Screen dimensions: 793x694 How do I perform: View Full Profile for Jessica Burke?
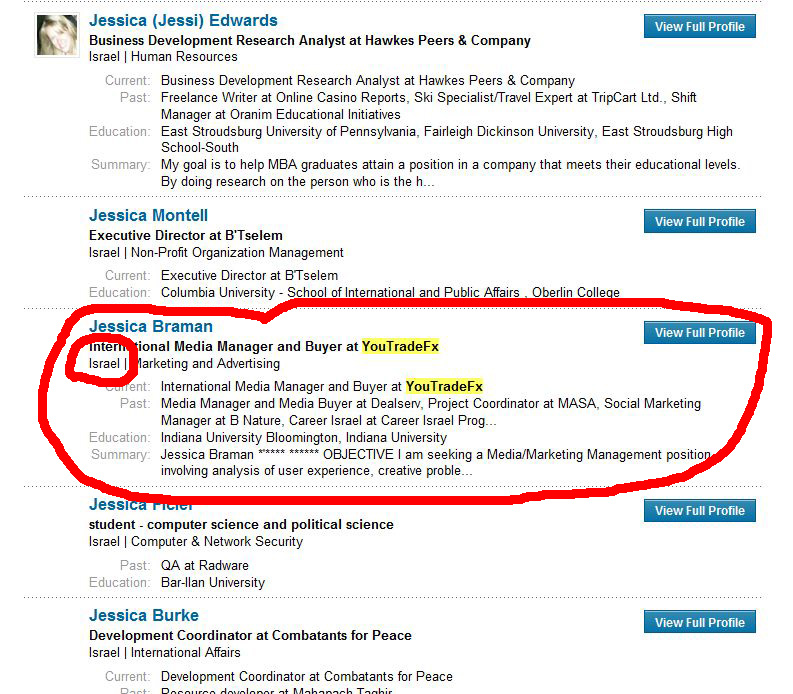pyautogui.click(x=699, y=622)
